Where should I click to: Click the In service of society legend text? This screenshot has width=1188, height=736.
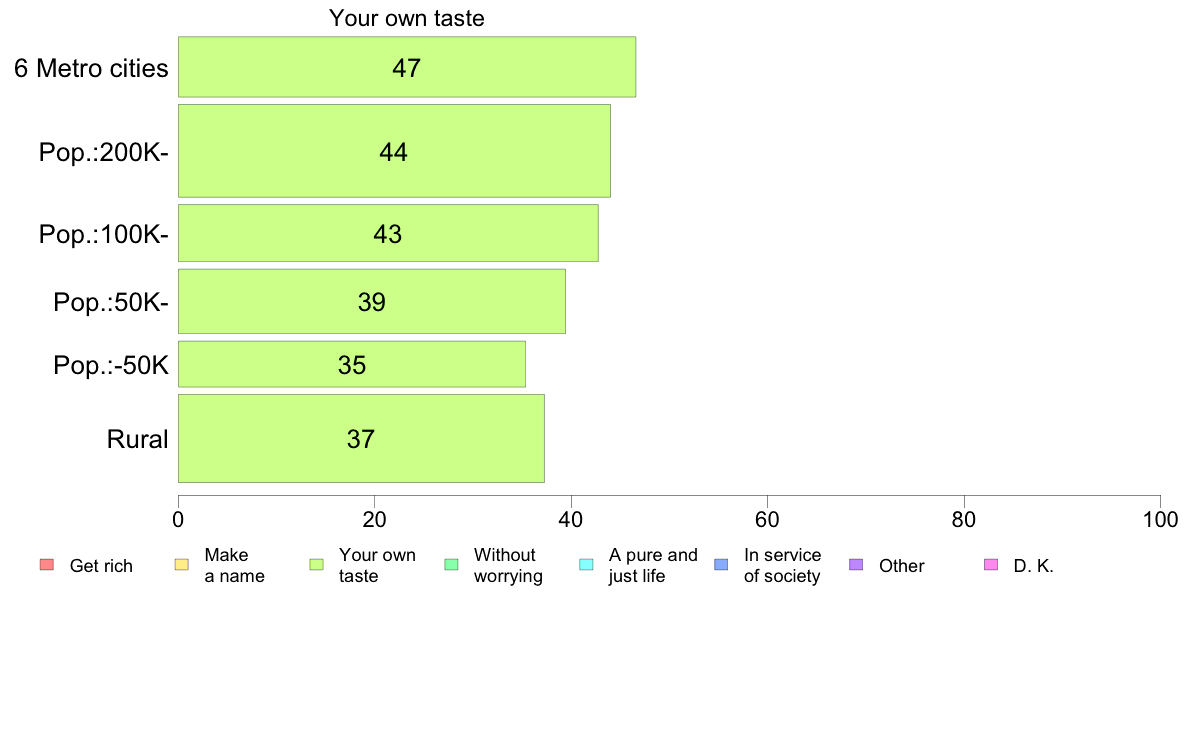[x=782, y=565]
